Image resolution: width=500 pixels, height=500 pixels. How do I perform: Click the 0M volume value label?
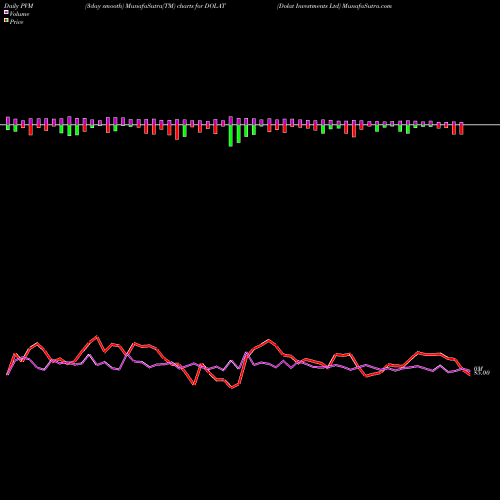478,368
